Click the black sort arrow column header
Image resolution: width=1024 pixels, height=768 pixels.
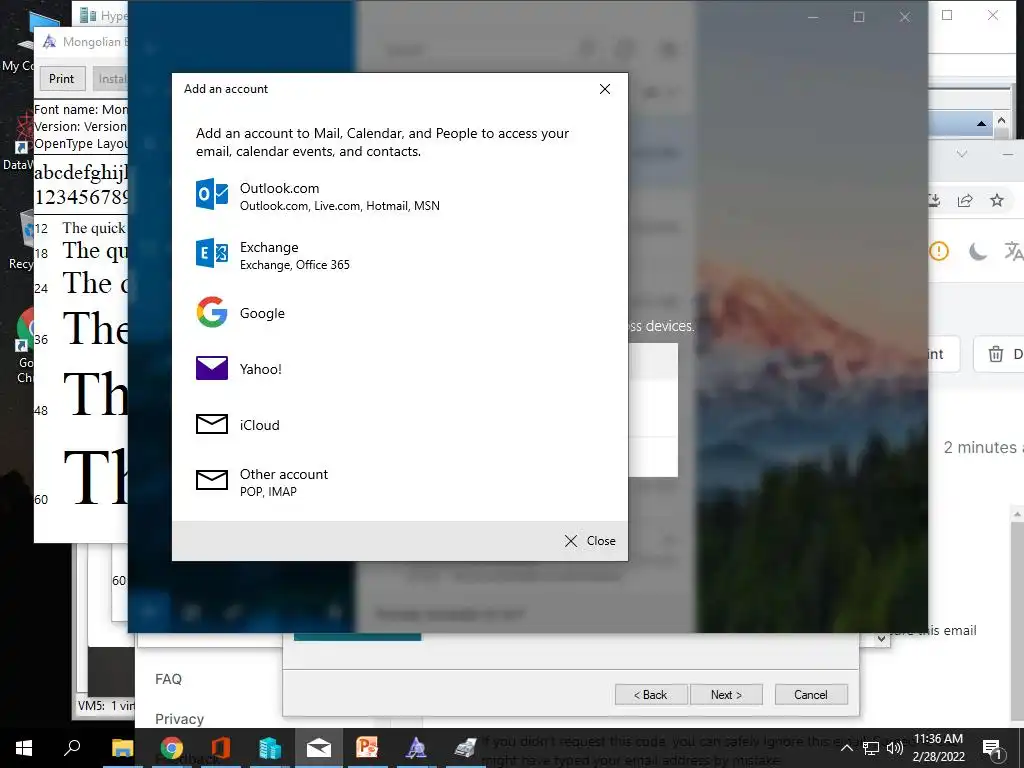tap(981, 123)
